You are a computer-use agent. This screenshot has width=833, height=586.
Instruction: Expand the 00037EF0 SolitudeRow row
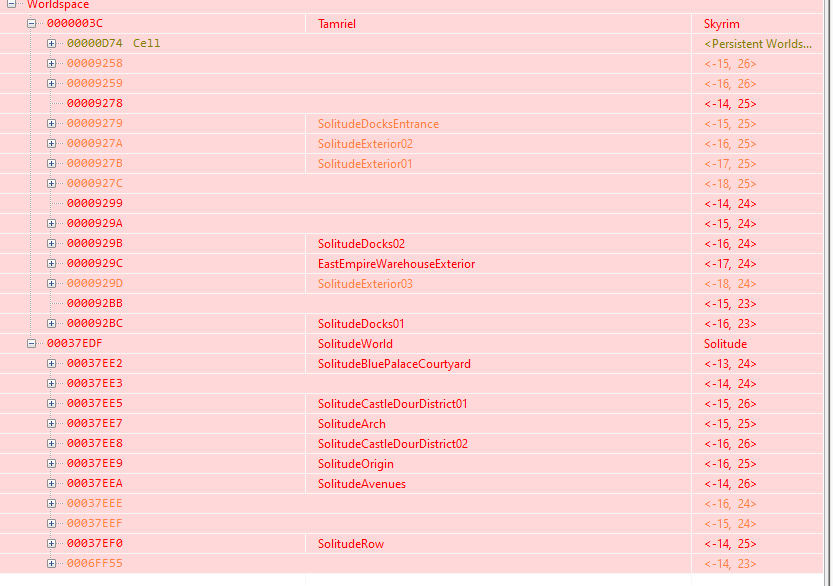(x=52, y=543)
